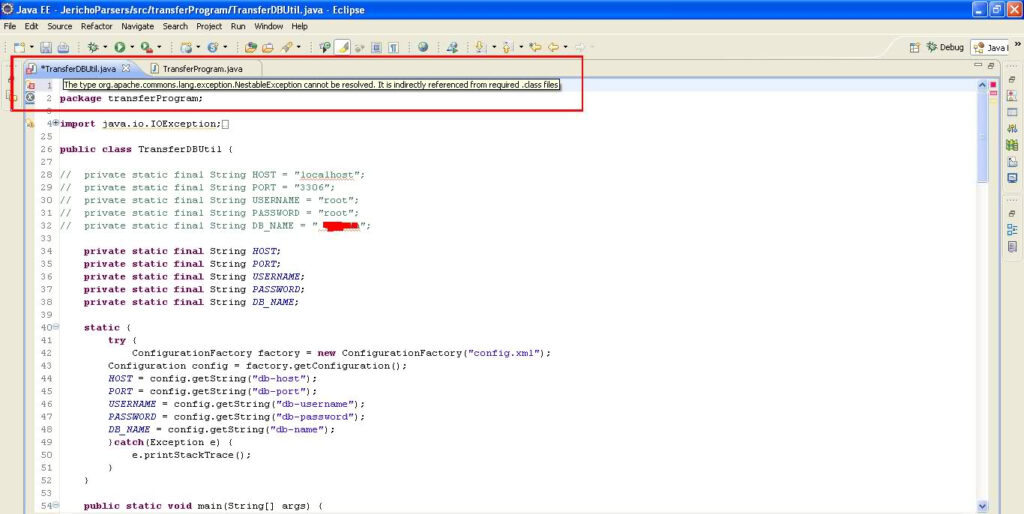Open the File menu
Screen dimensions: 1024x514
point(10,26)
